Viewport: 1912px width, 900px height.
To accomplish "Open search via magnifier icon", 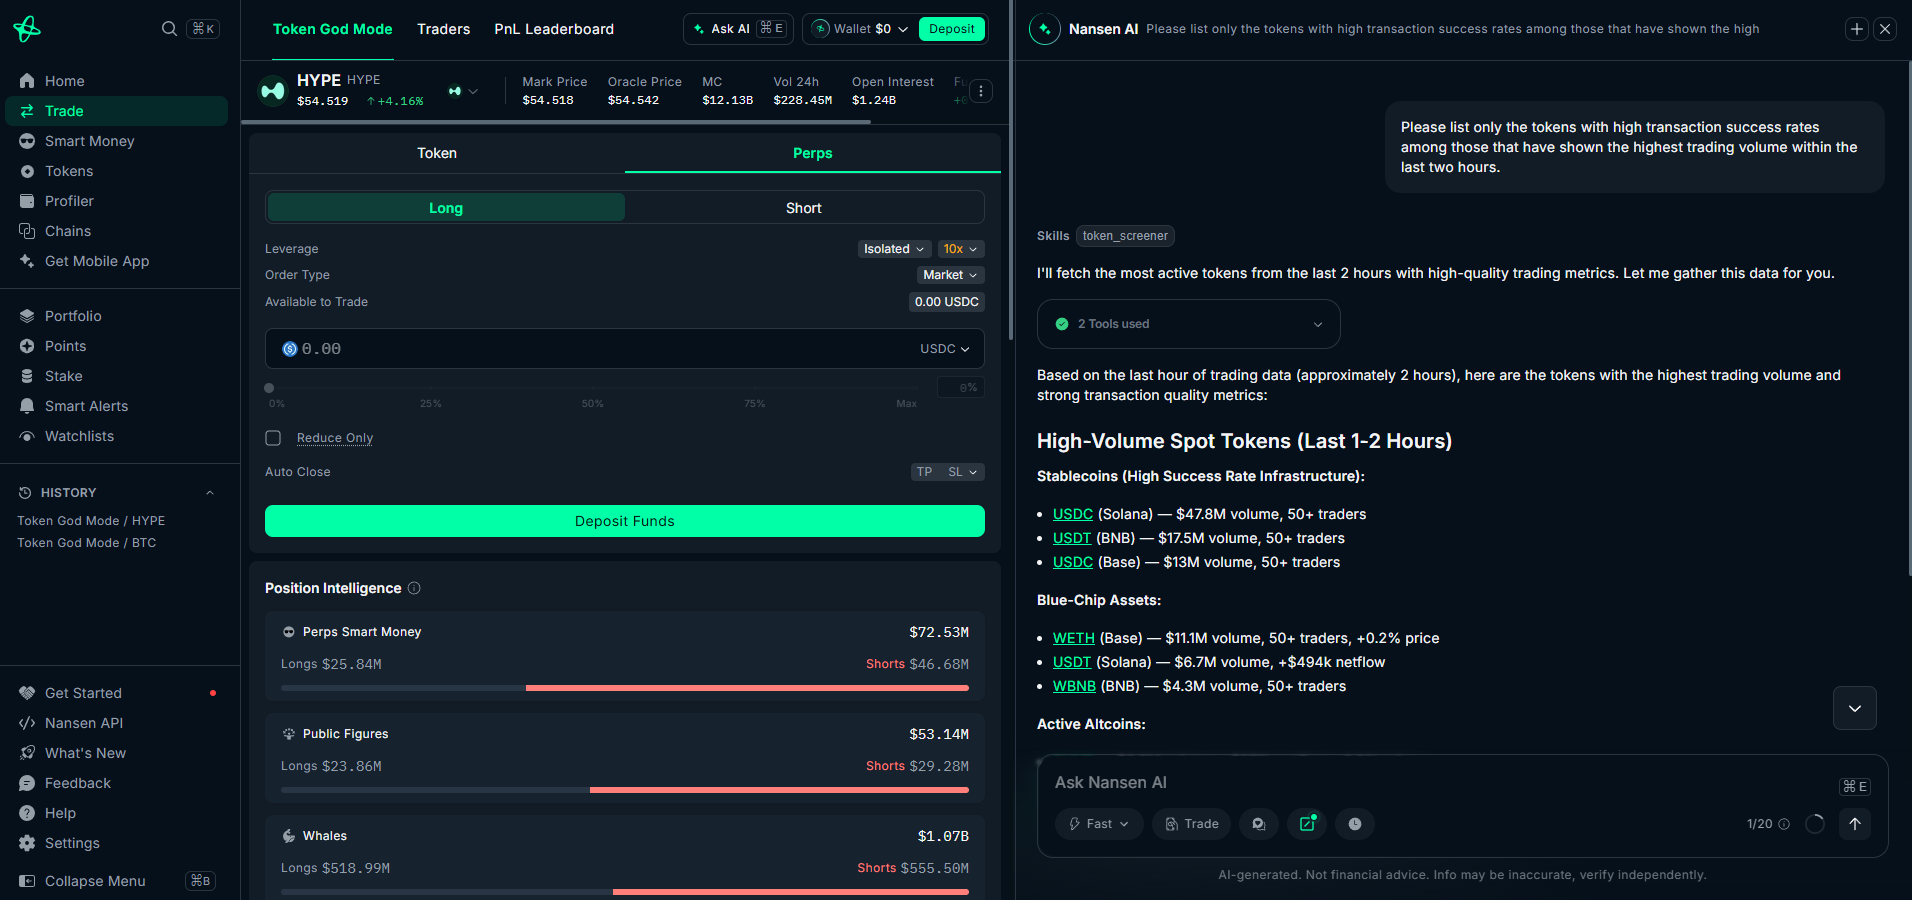I will 169,28.
